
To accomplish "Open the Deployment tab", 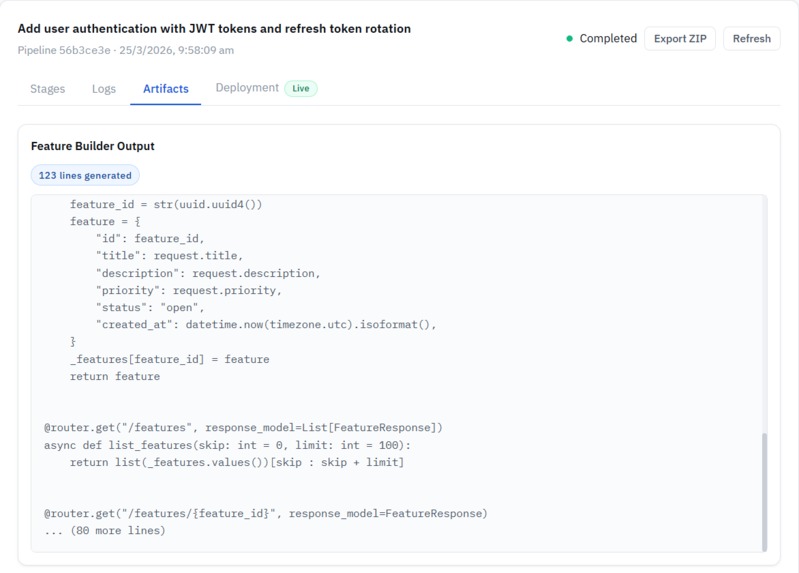I will [247, 88].
